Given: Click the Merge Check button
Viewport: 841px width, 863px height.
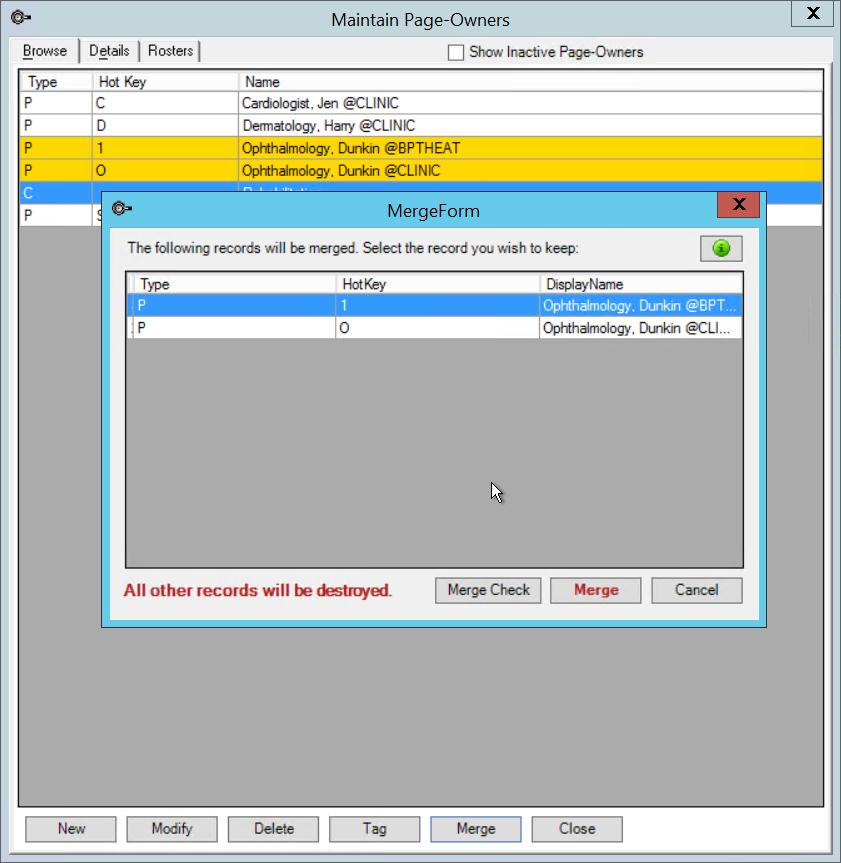Looking at the screenshot, I should 488,590.
